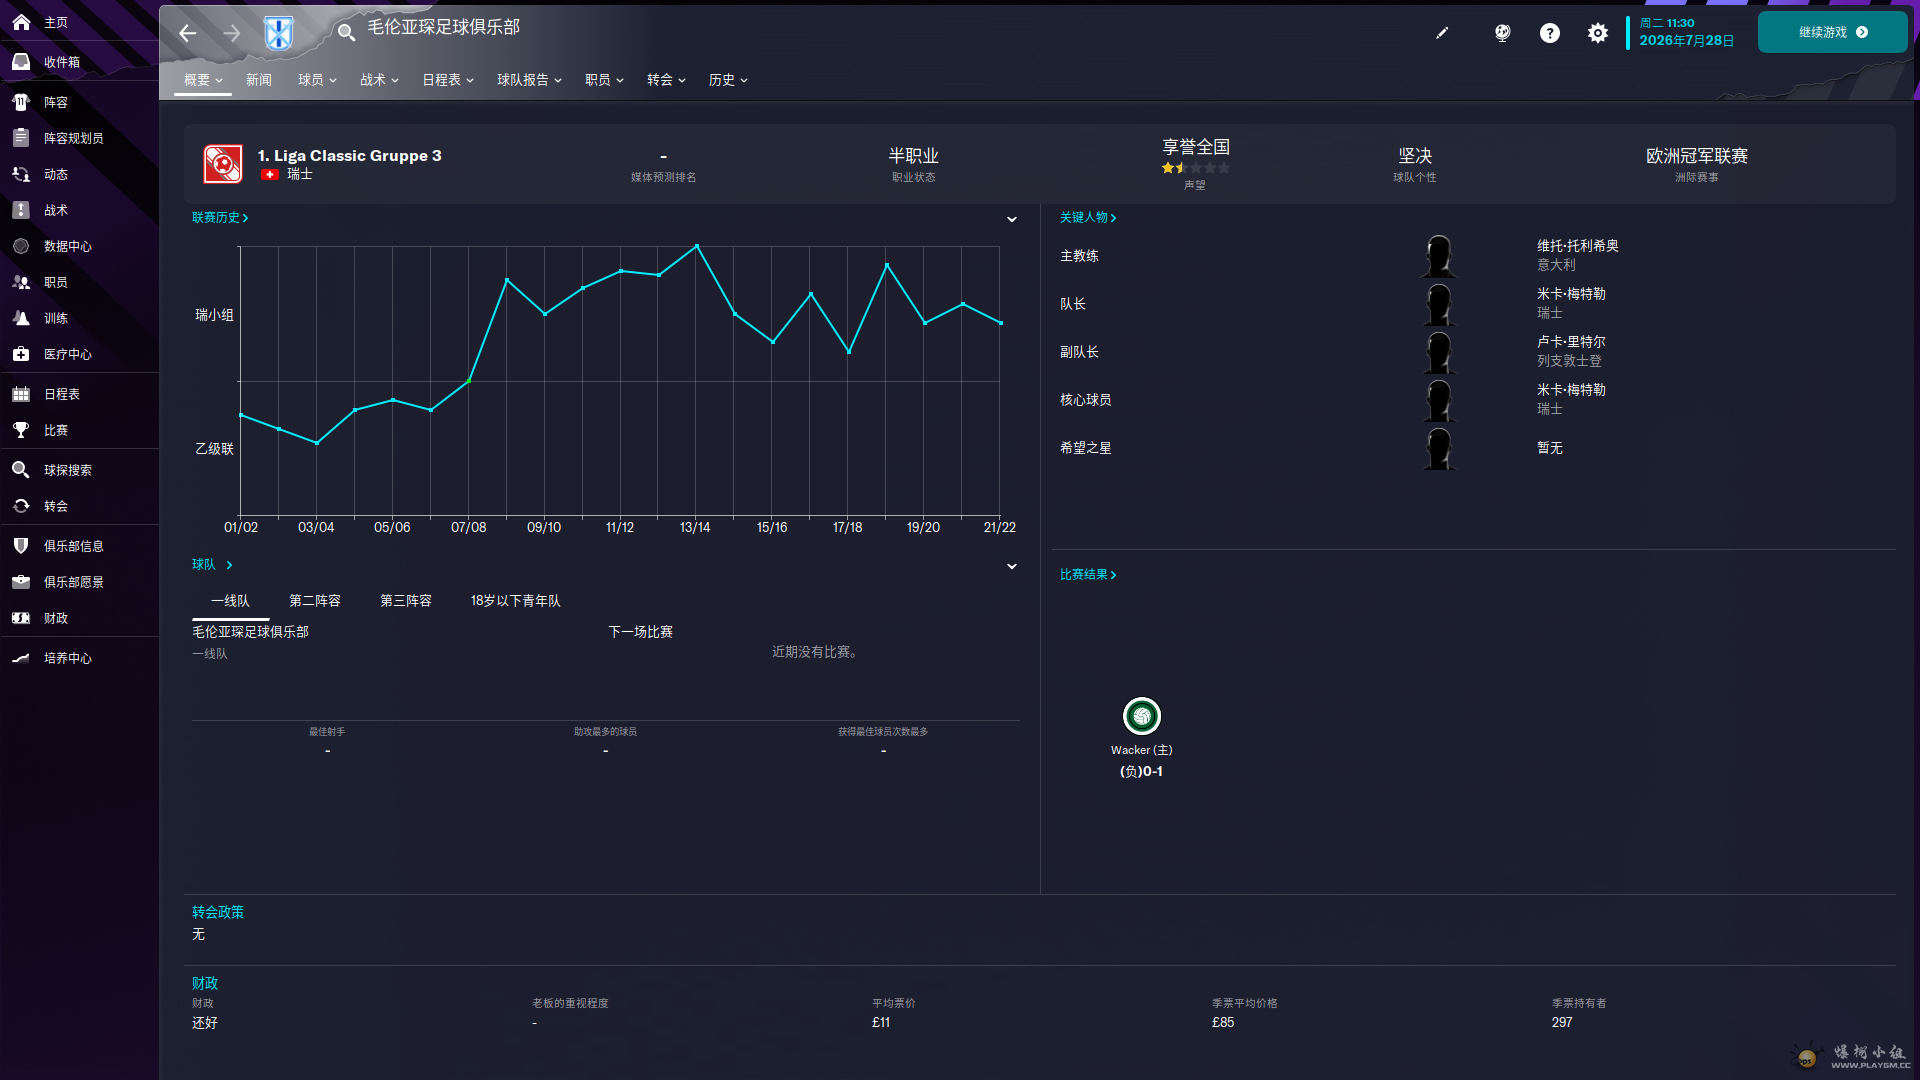The image size is (1920, 1080).
Task: Click the 动态 dynamics icon
Action: [21, 174]
